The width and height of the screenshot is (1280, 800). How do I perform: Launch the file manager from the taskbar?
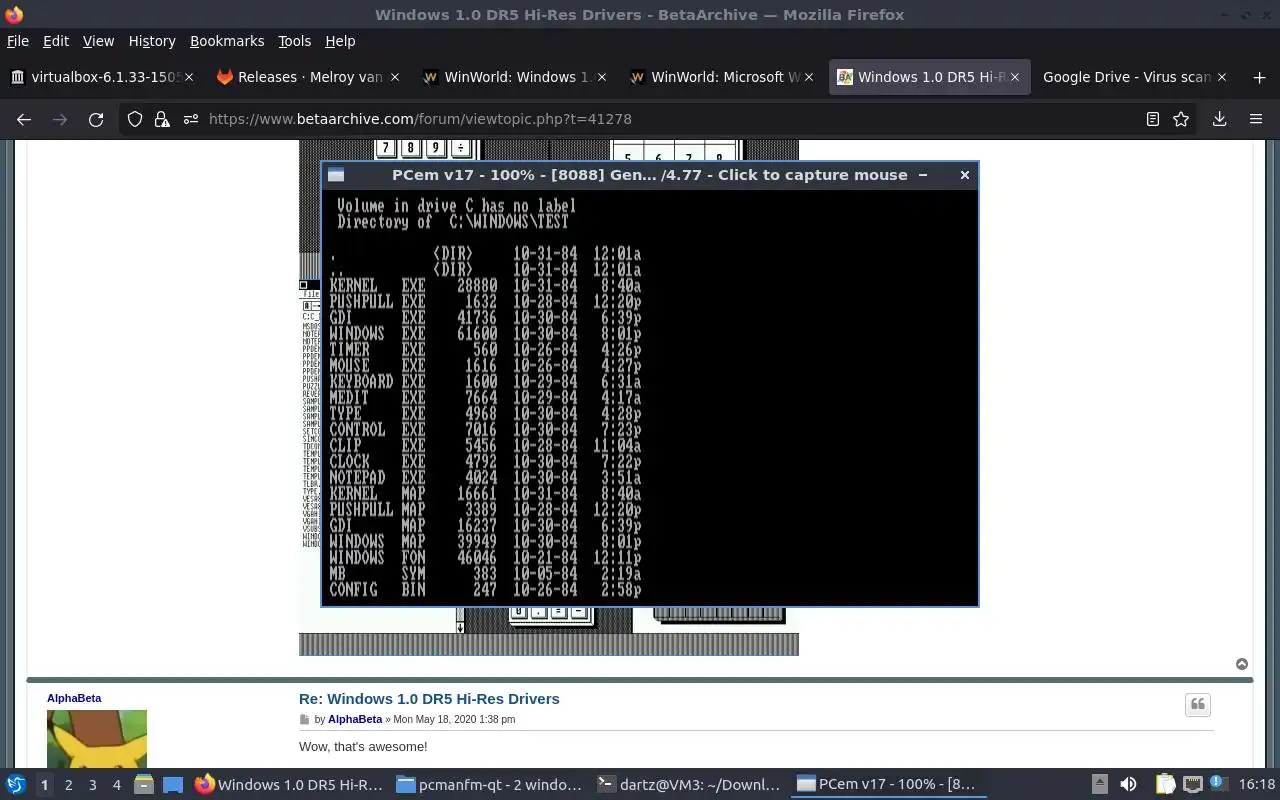(x=143, y=785)
